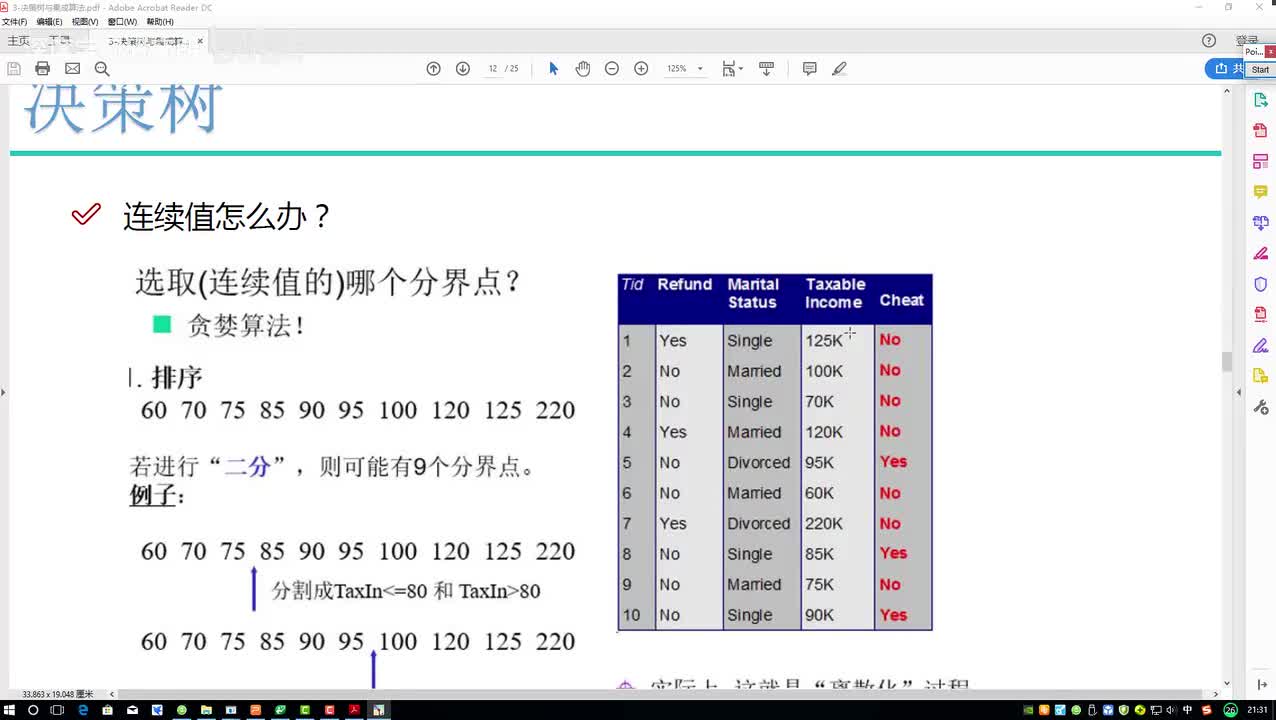Open the 编辑(E) menu
This screenshot has height=720, width=1276.
49,21
